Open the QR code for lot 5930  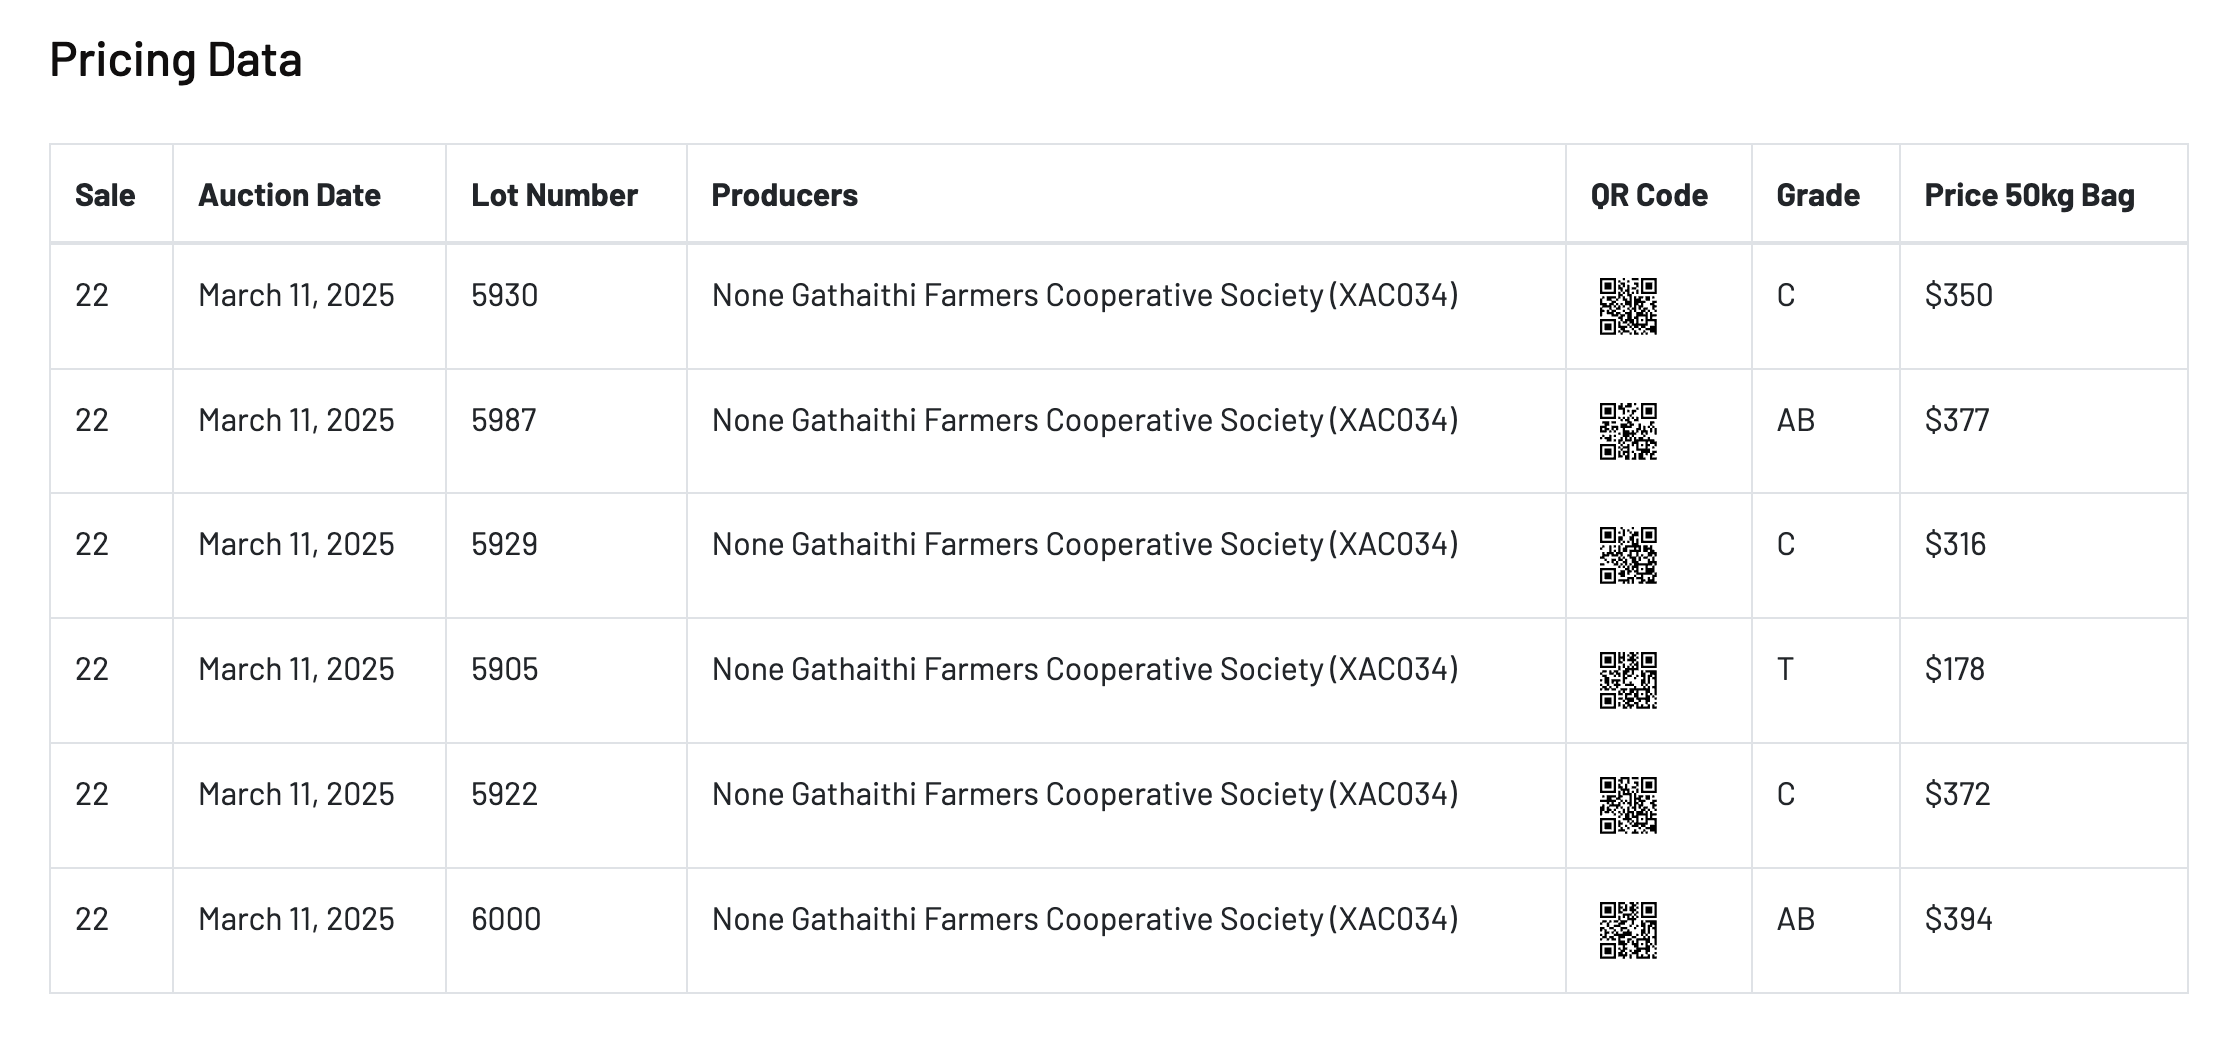click(1628, 306)
